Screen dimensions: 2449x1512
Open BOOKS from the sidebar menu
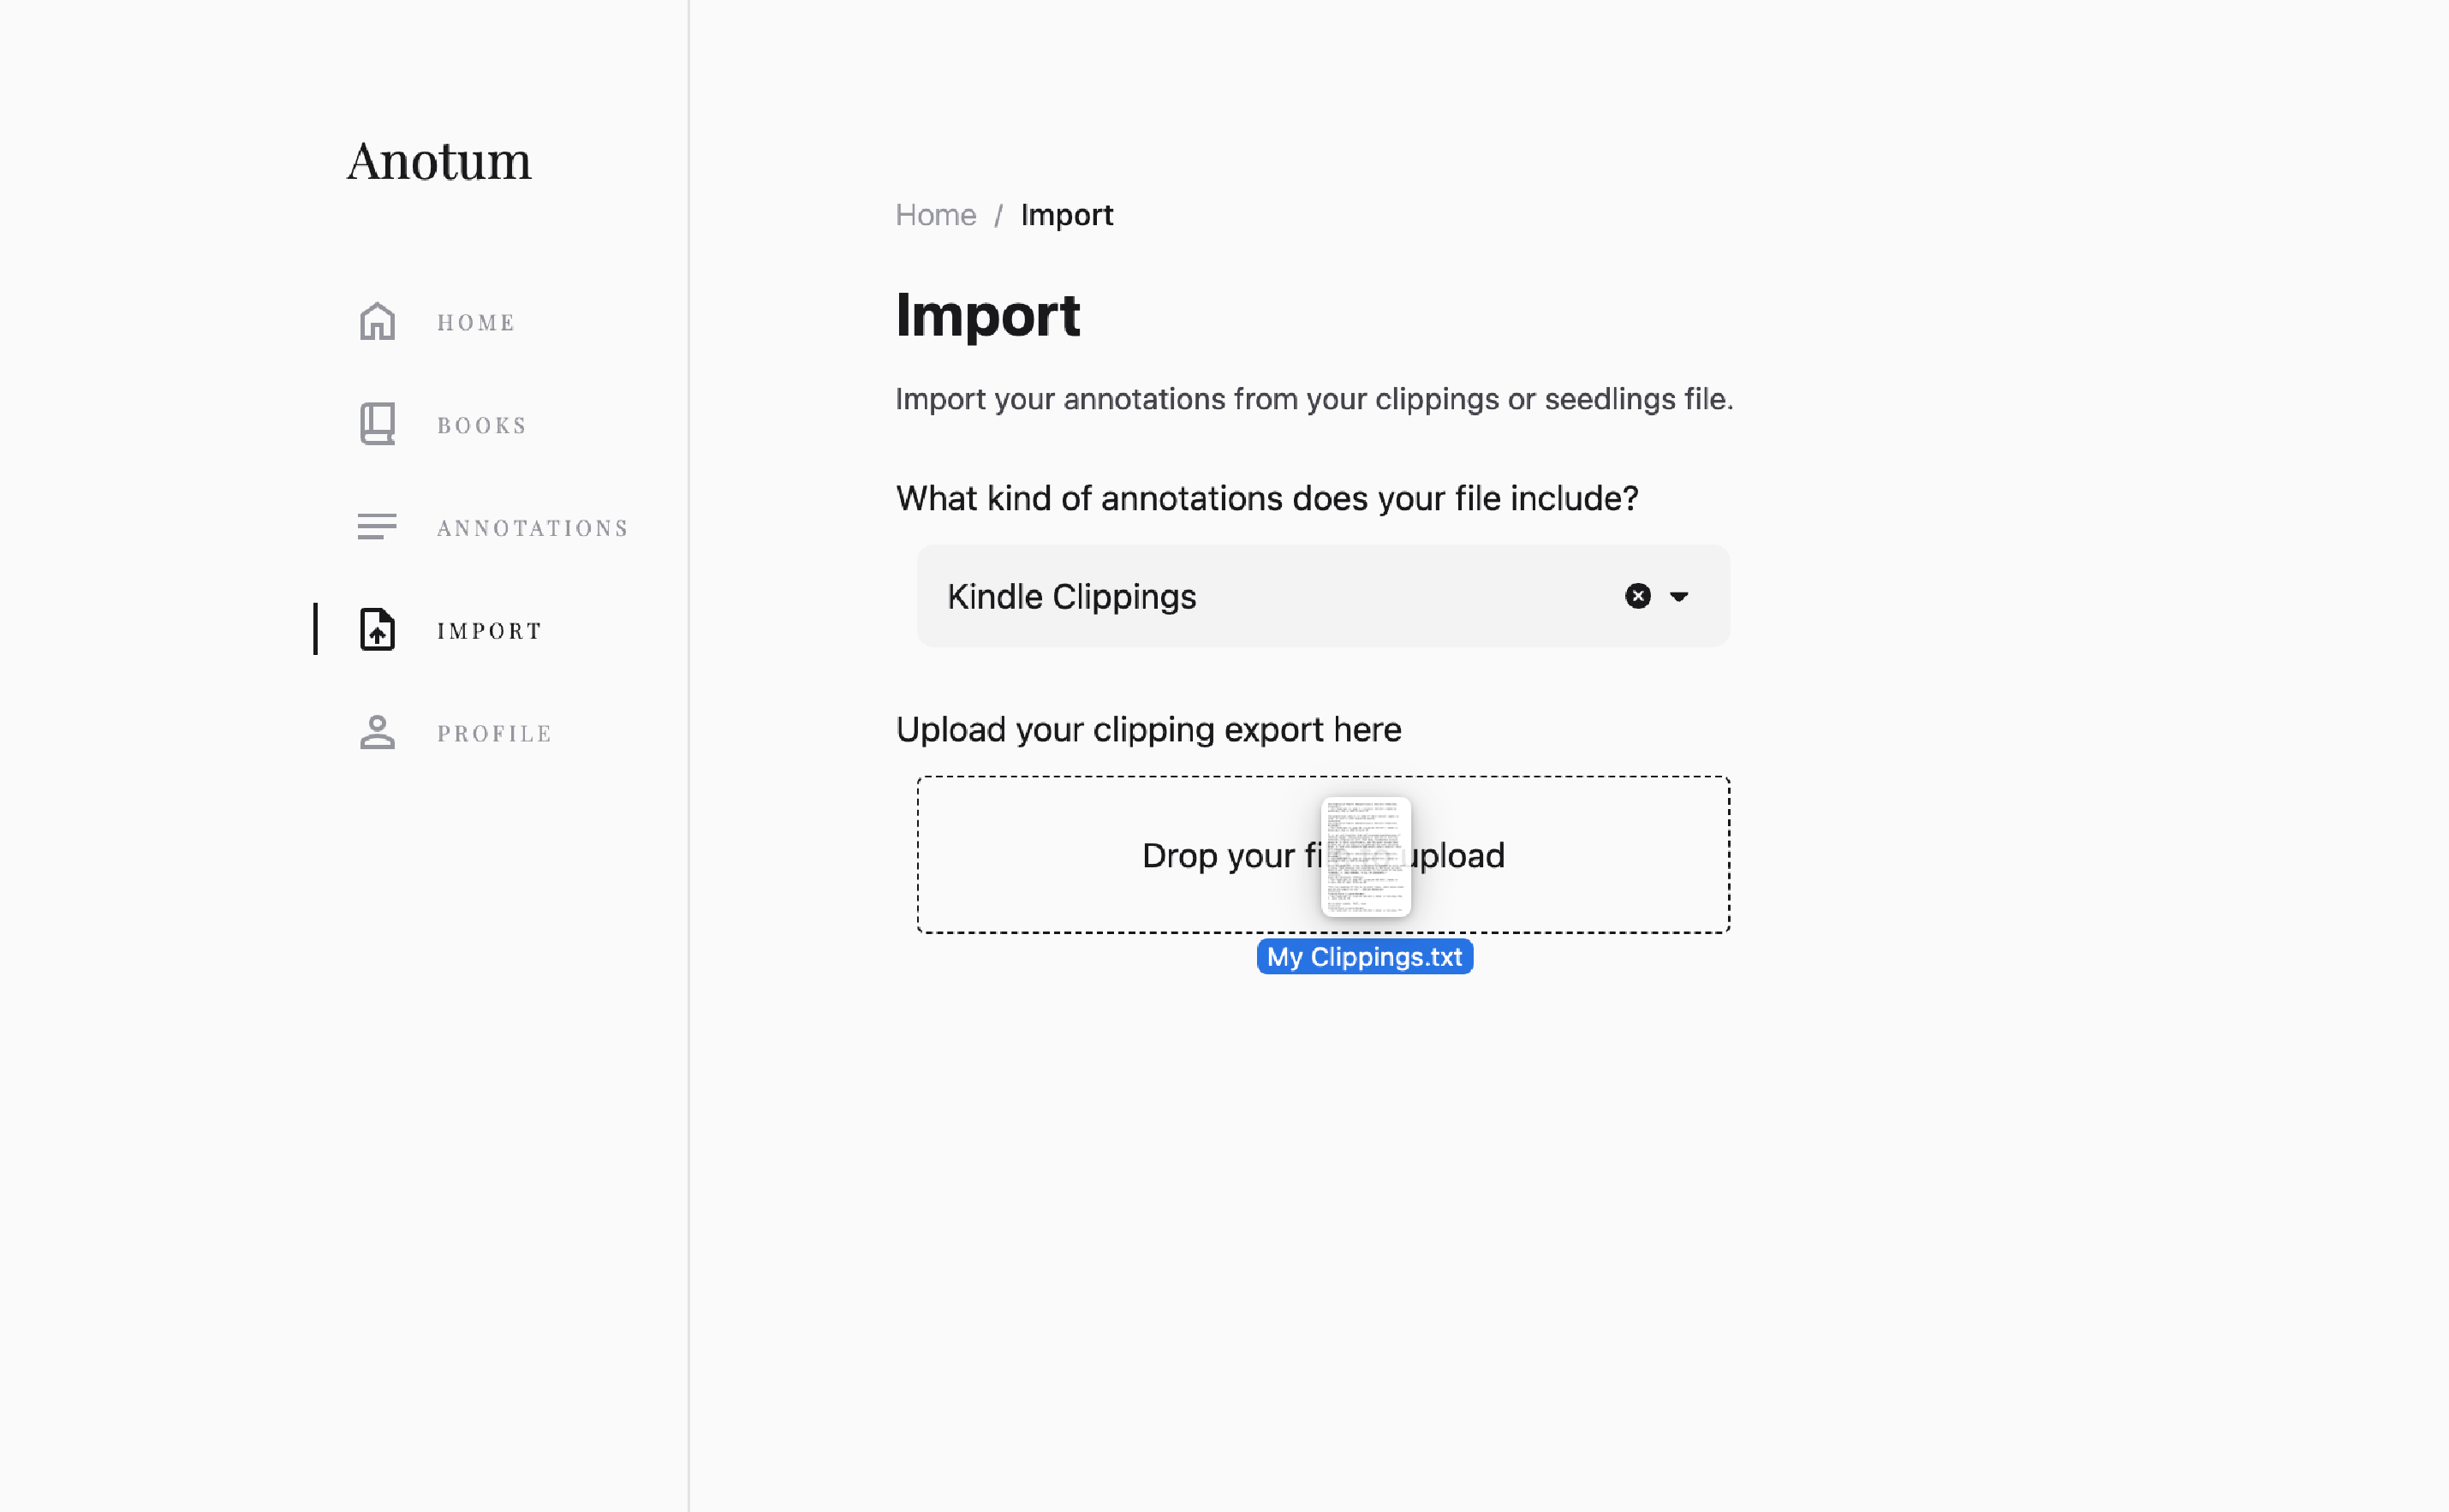482,426
